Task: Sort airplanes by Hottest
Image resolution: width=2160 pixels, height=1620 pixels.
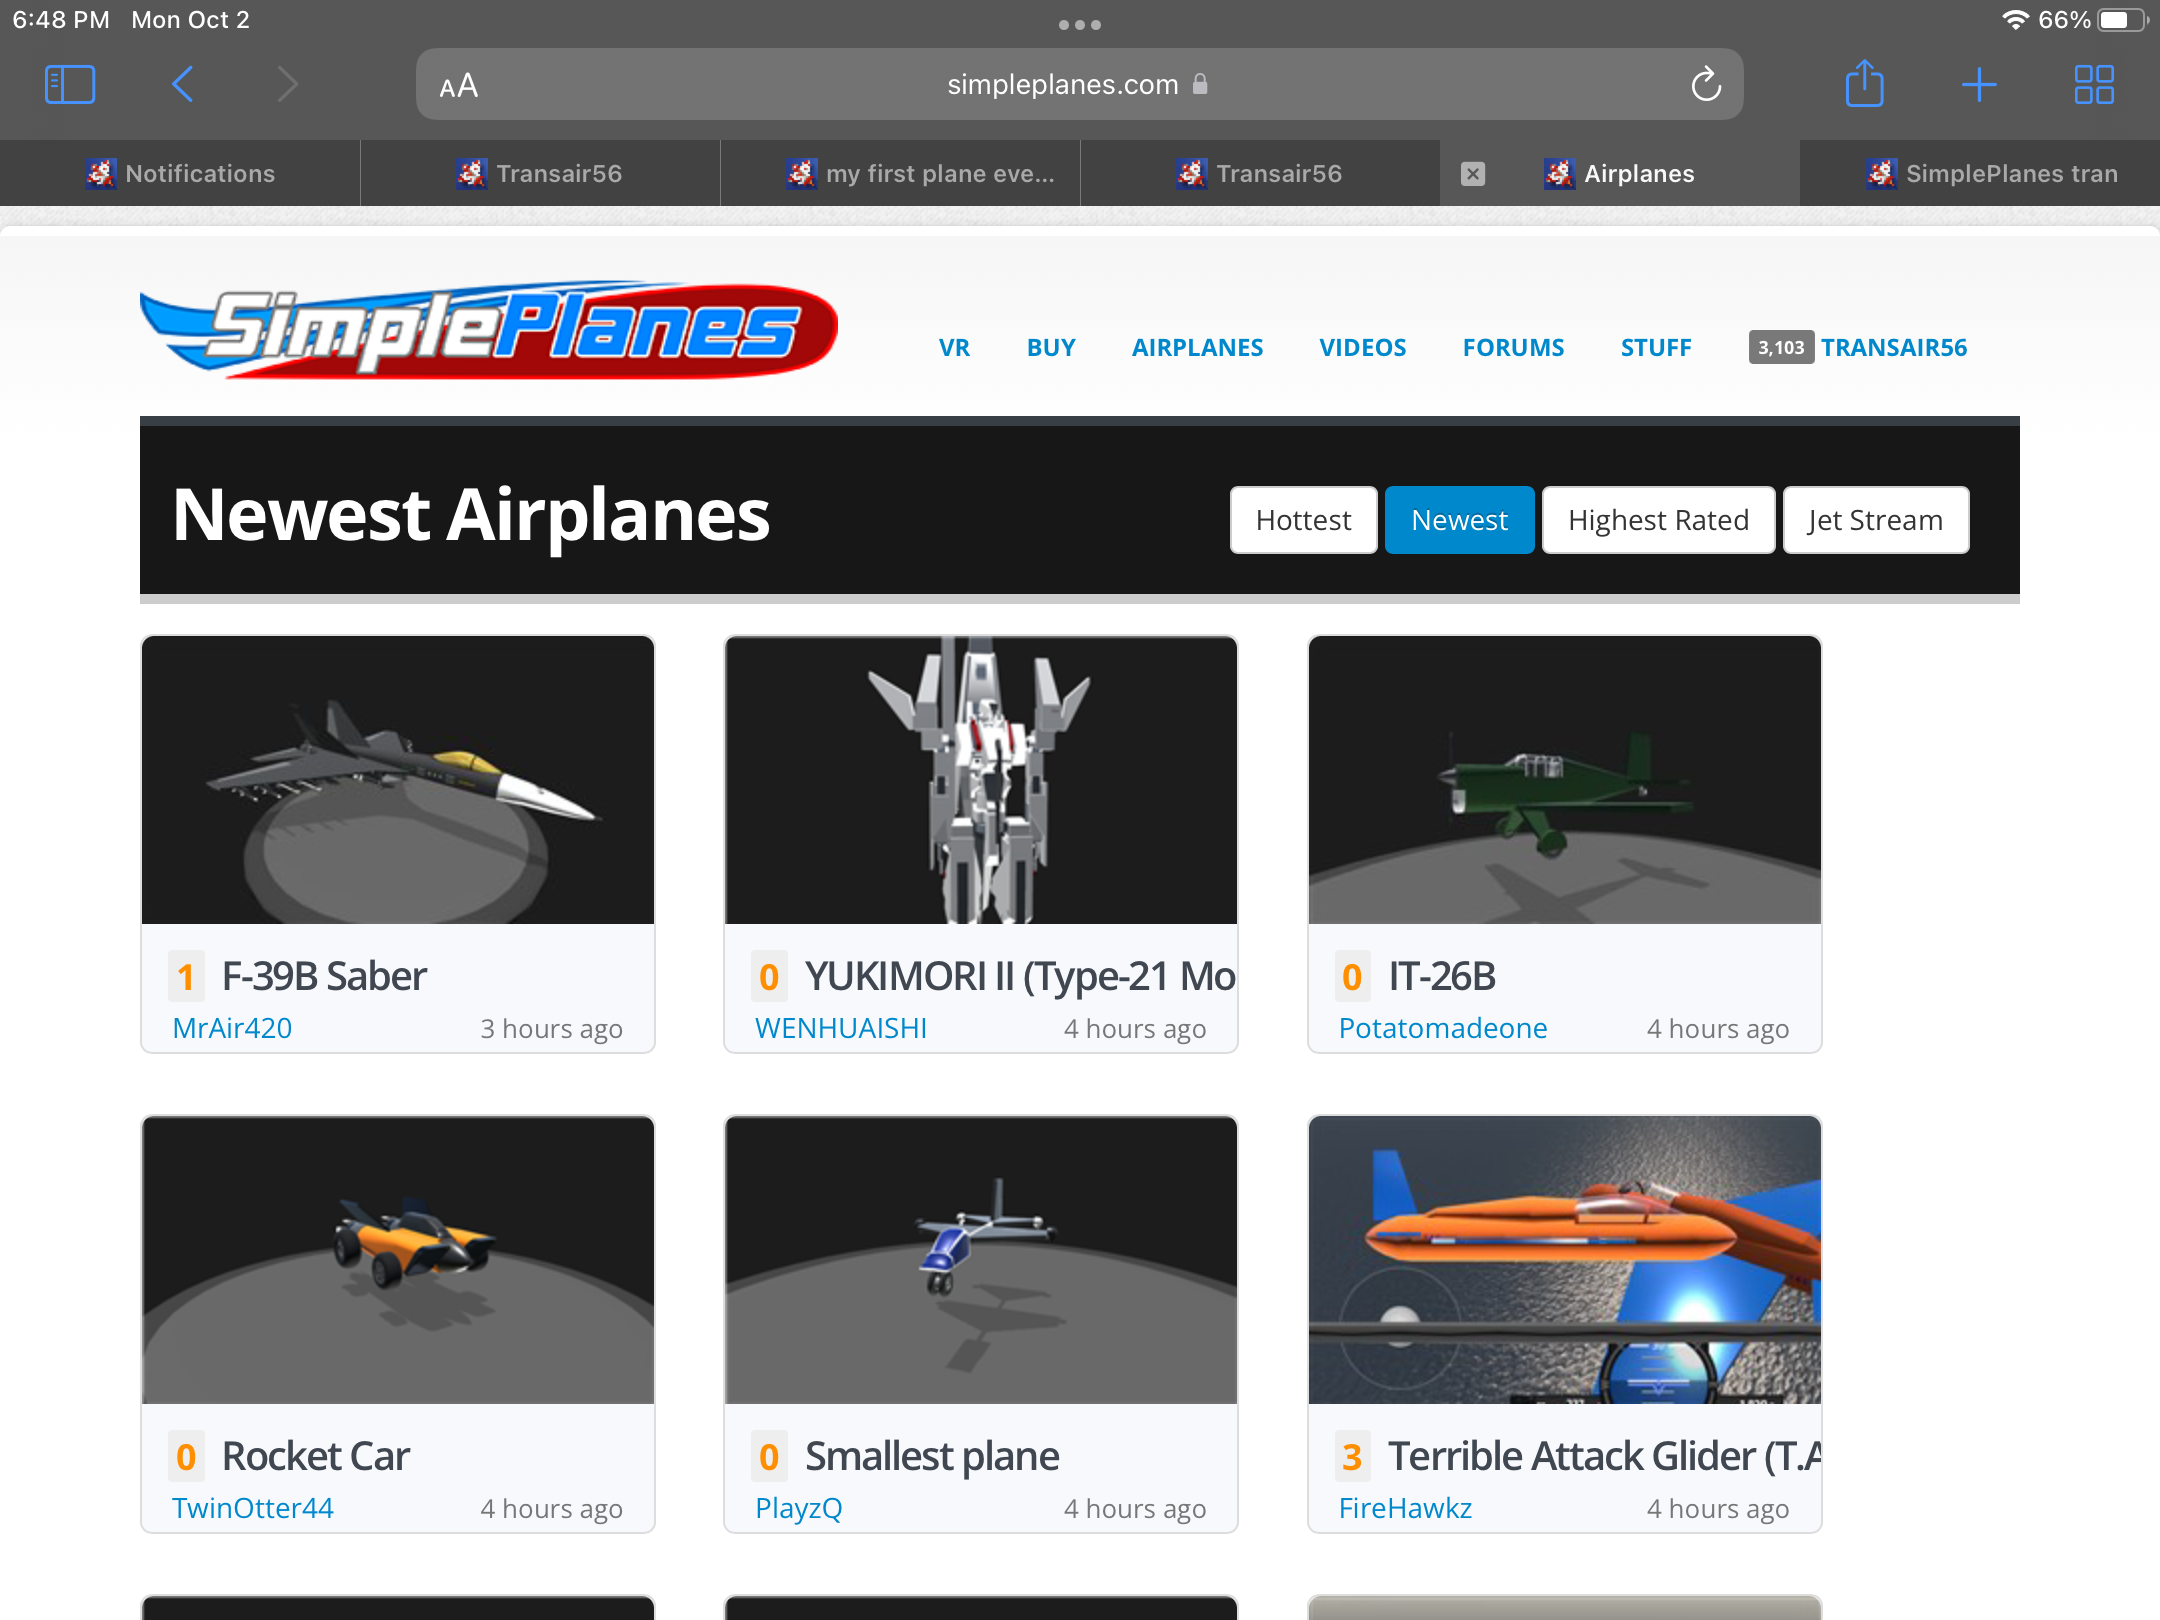Action: point(1303,520)
